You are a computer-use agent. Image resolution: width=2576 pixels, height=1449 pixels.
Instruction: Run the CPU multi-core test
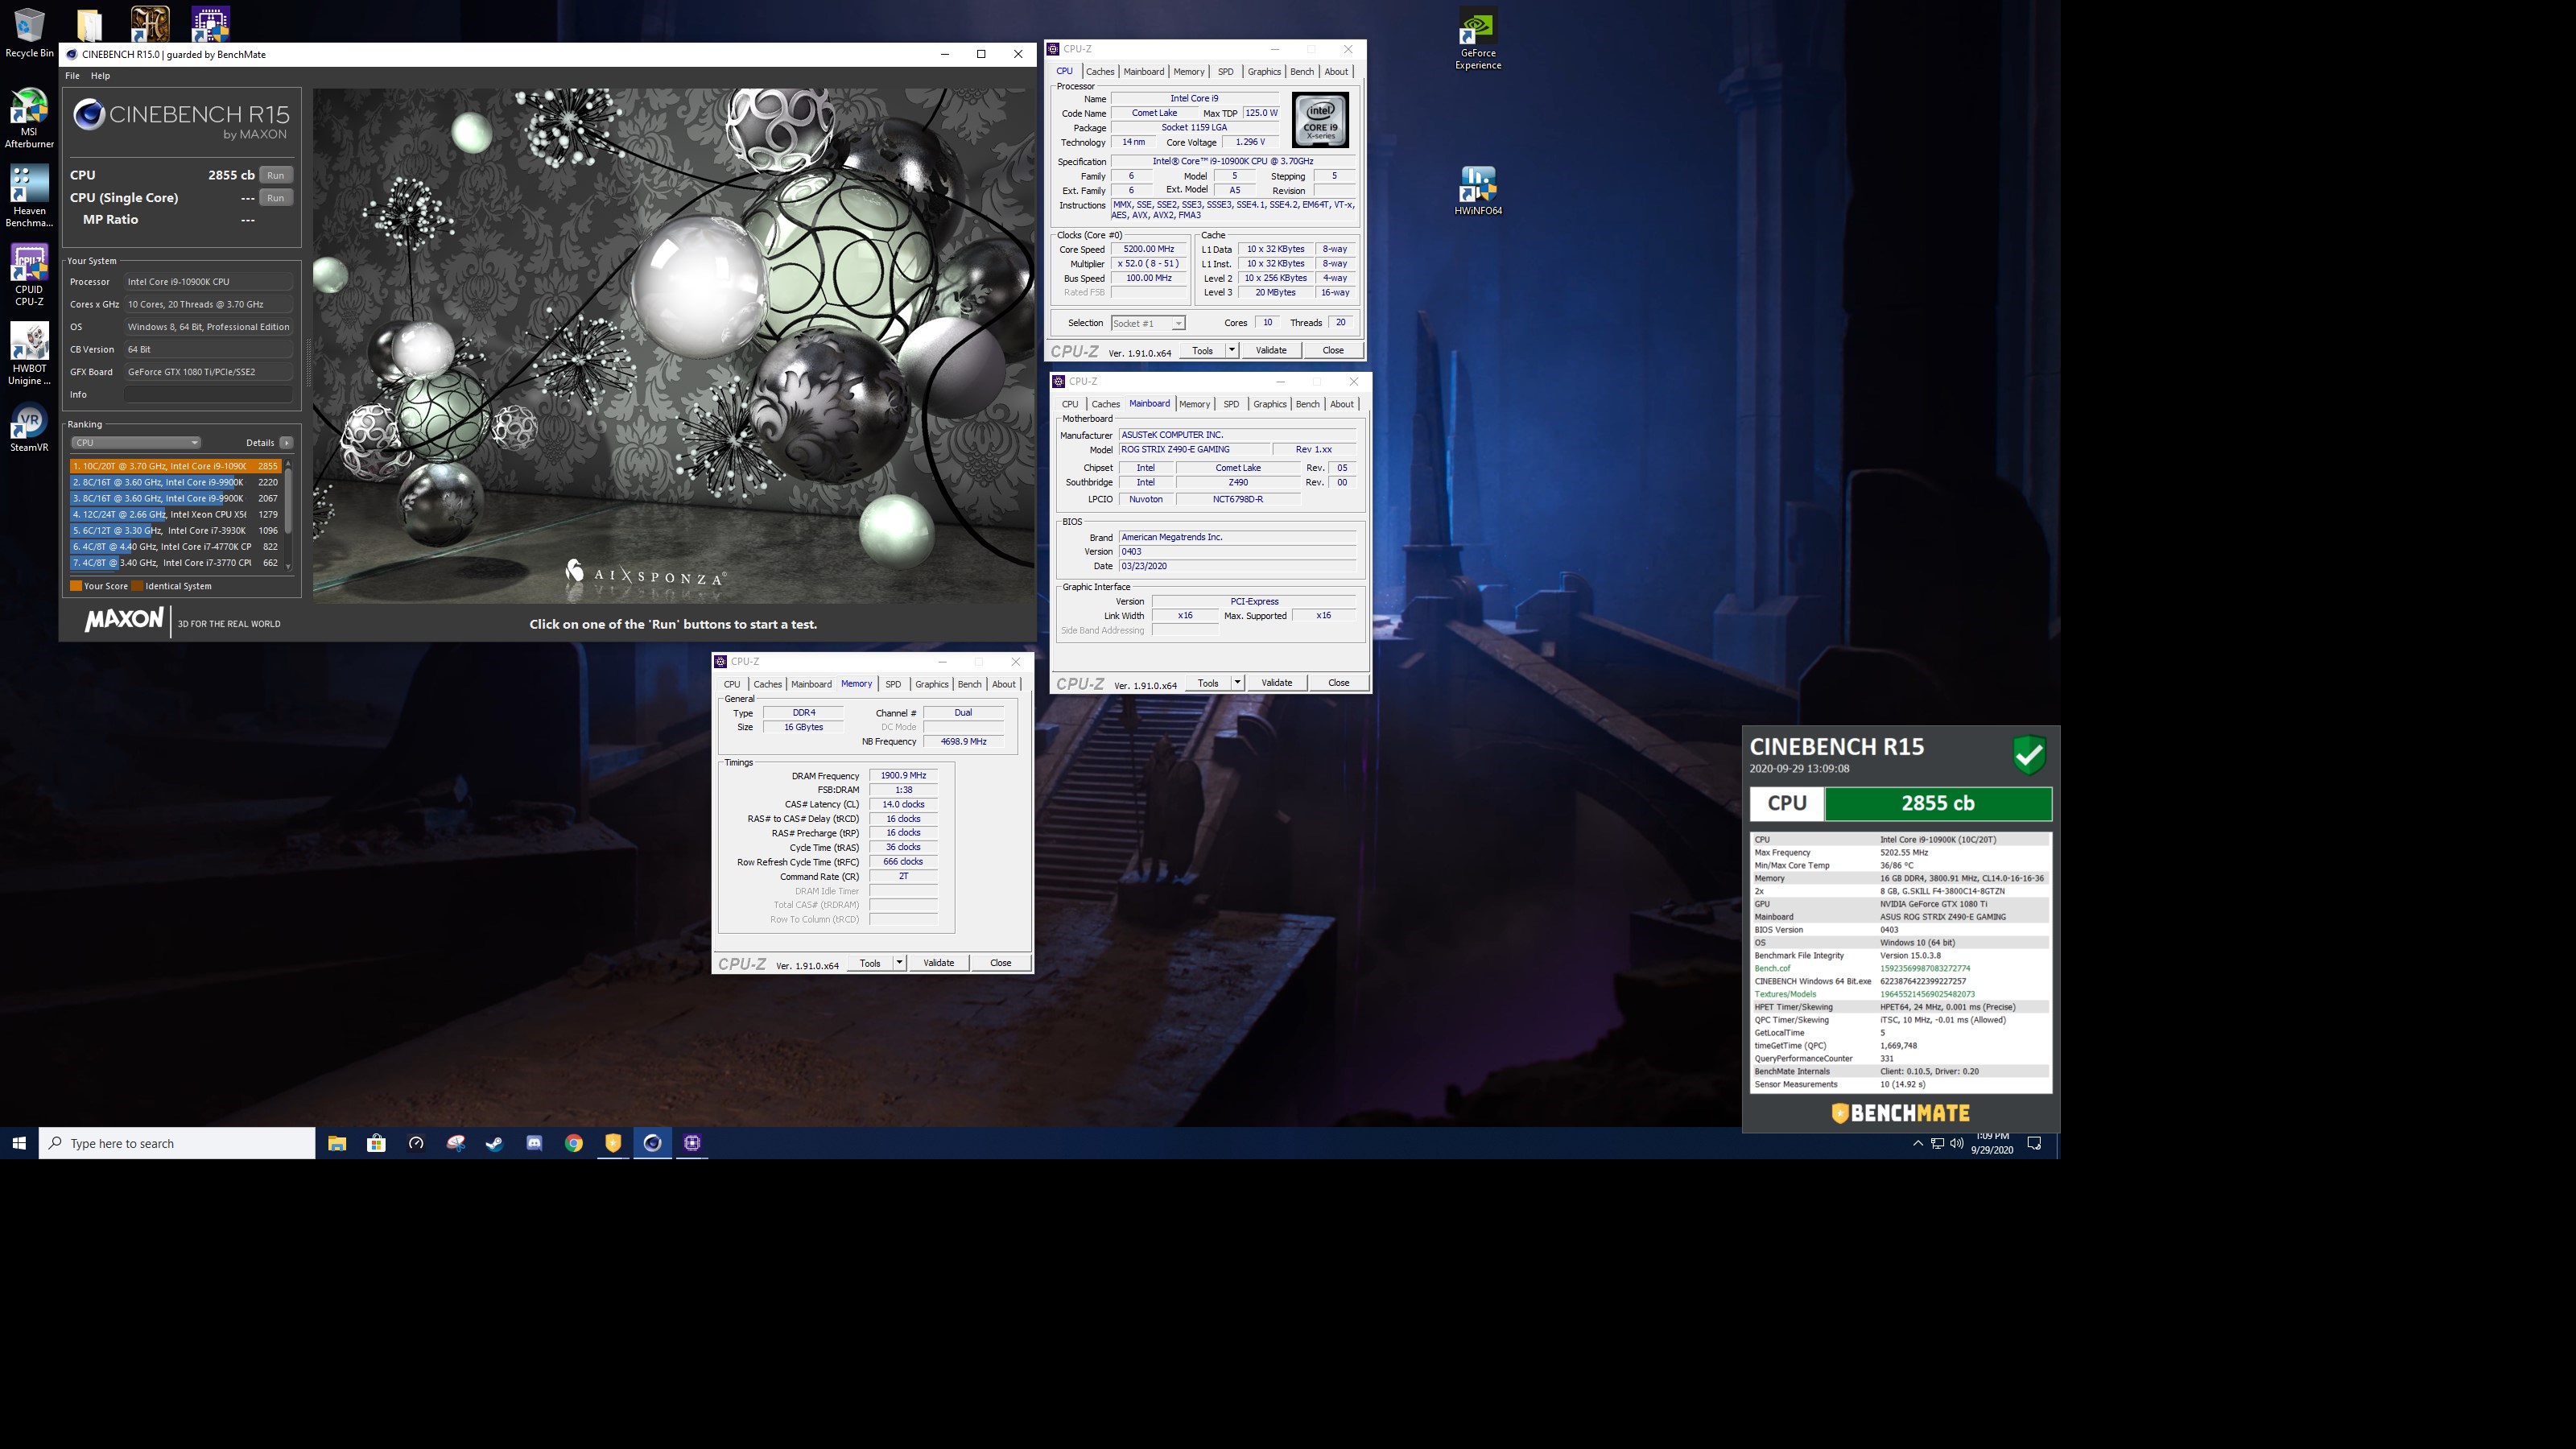(x=276, y=175)
